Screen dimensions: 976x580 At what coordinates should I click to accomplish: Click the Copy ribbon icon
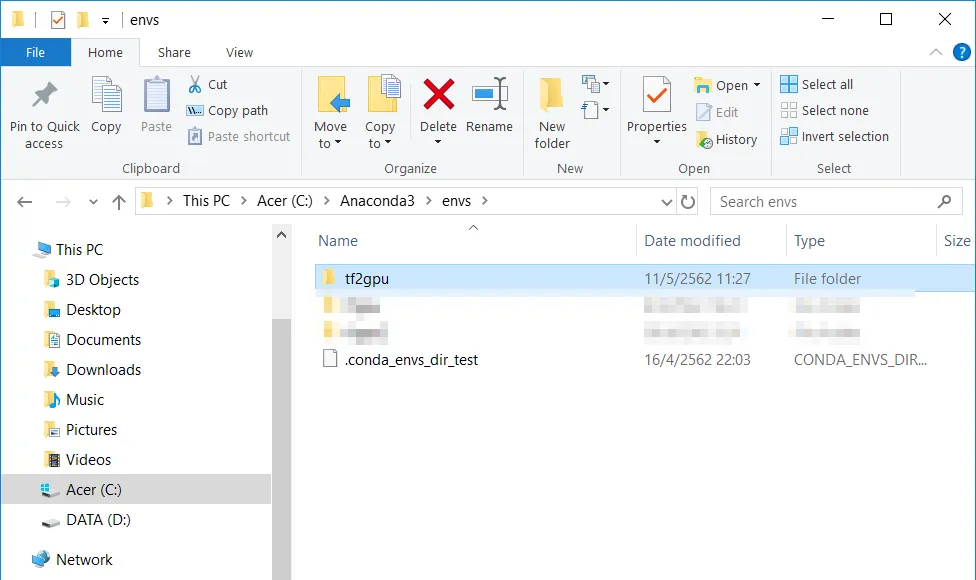tap(106, 95)
